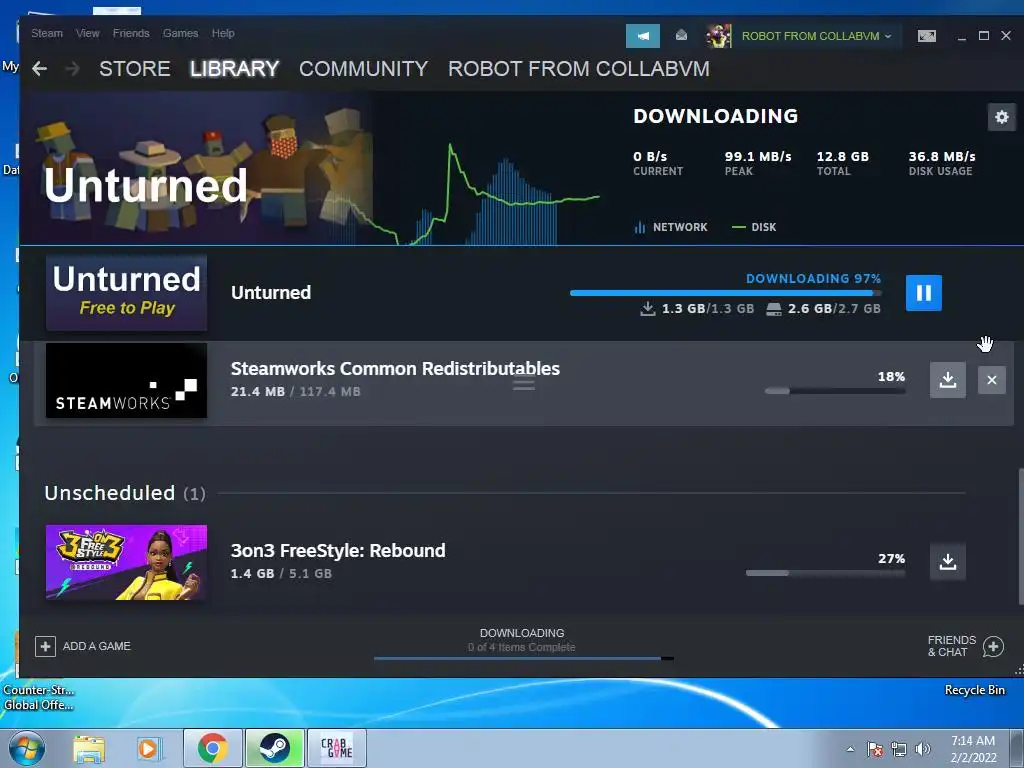
Task: Click the volume speaker tray icon
Action: (x=923, y=749)
